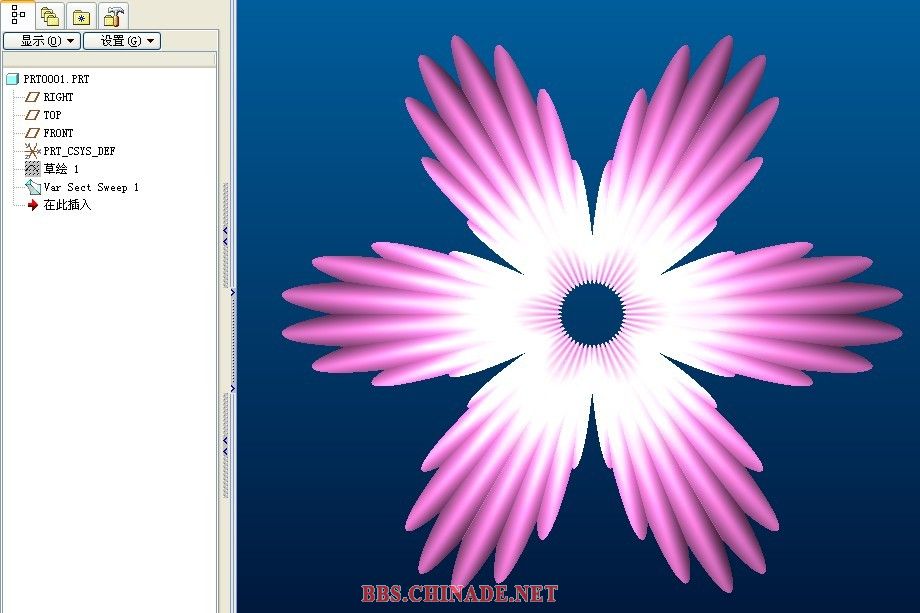Open the 设置 dropdown menu
The image size is (920, 613).
pyautogui.click(x=121, y=41)
